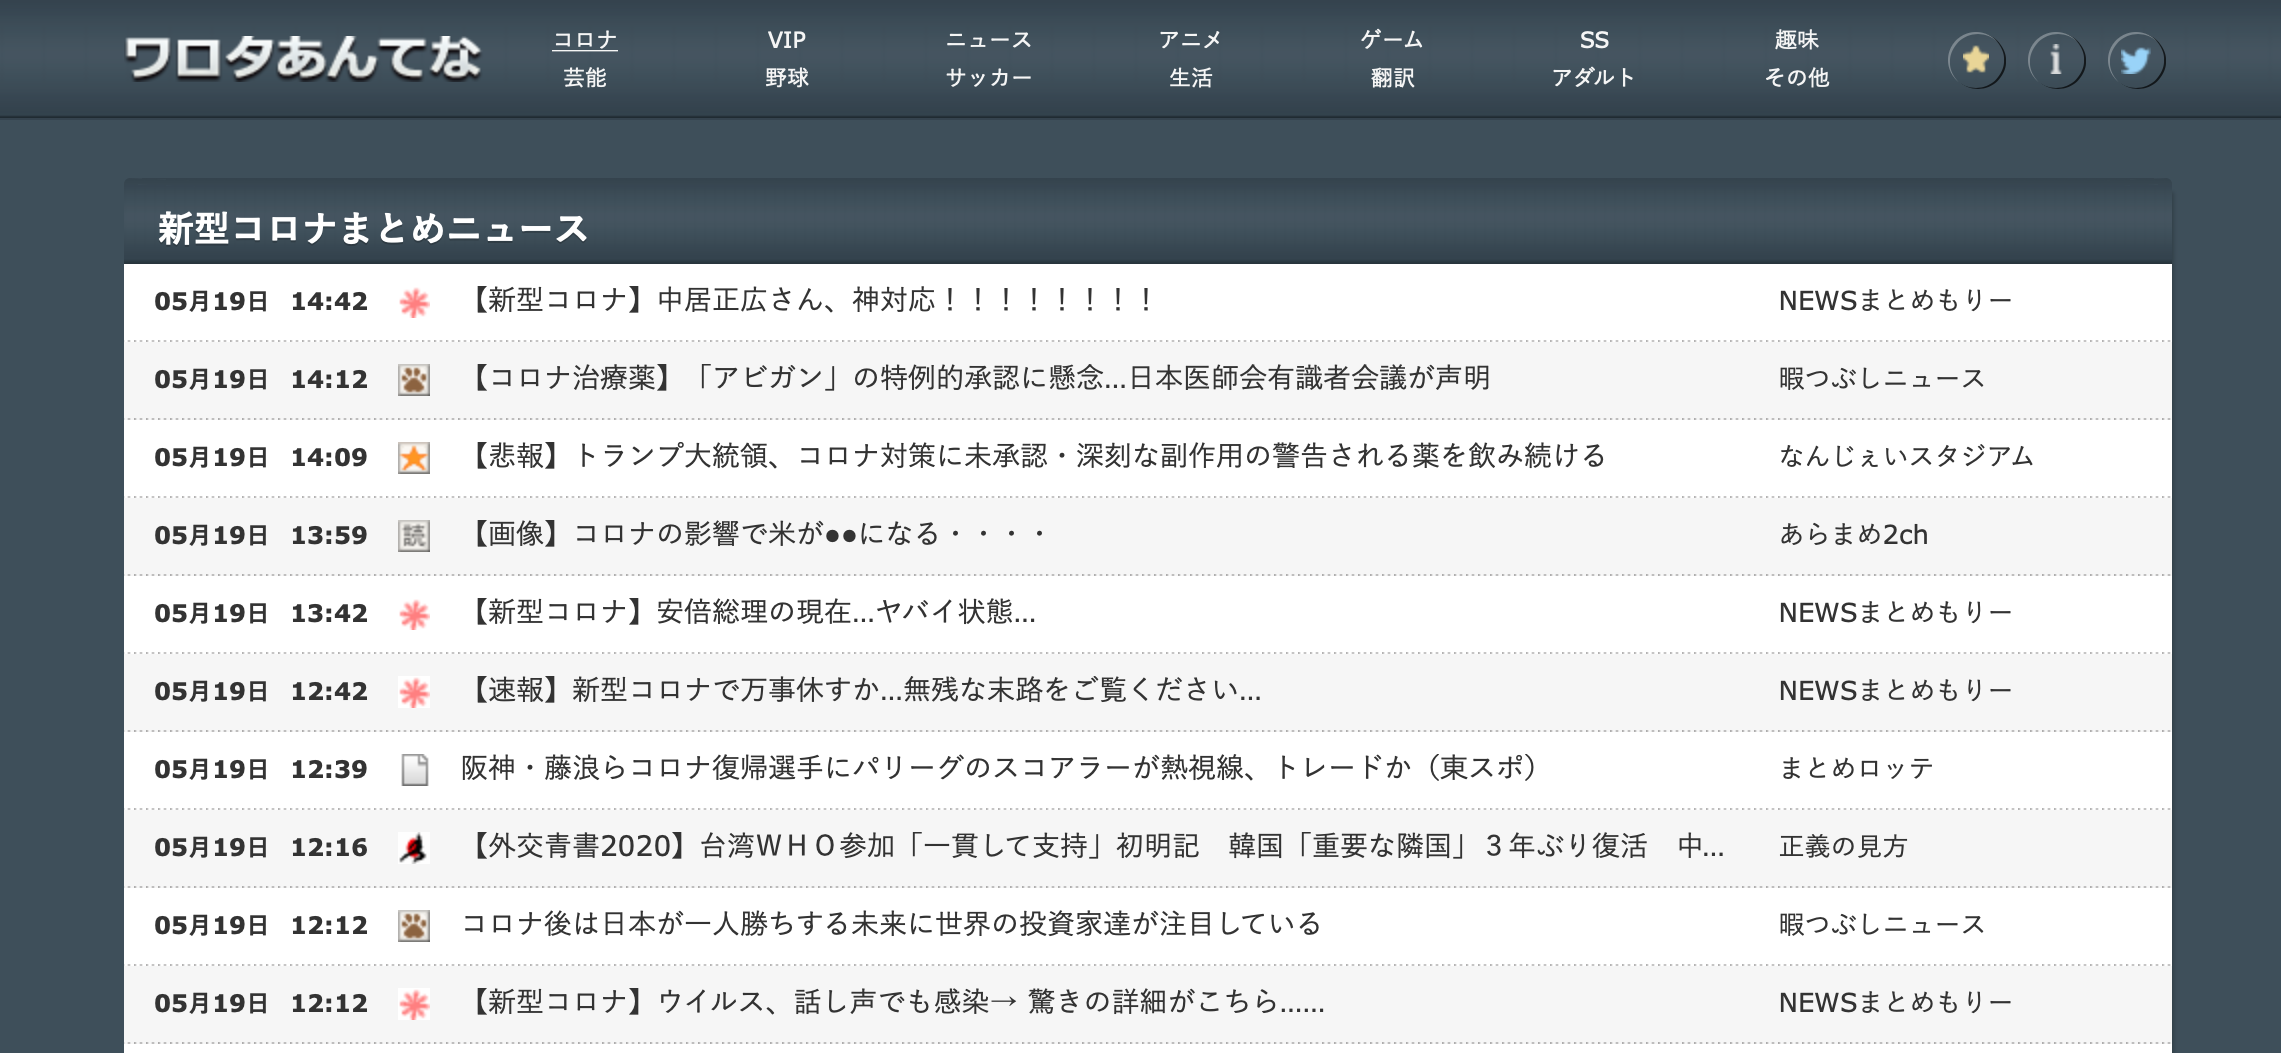Open ウイルス、話し声でも感染 article

(893, 1002)
